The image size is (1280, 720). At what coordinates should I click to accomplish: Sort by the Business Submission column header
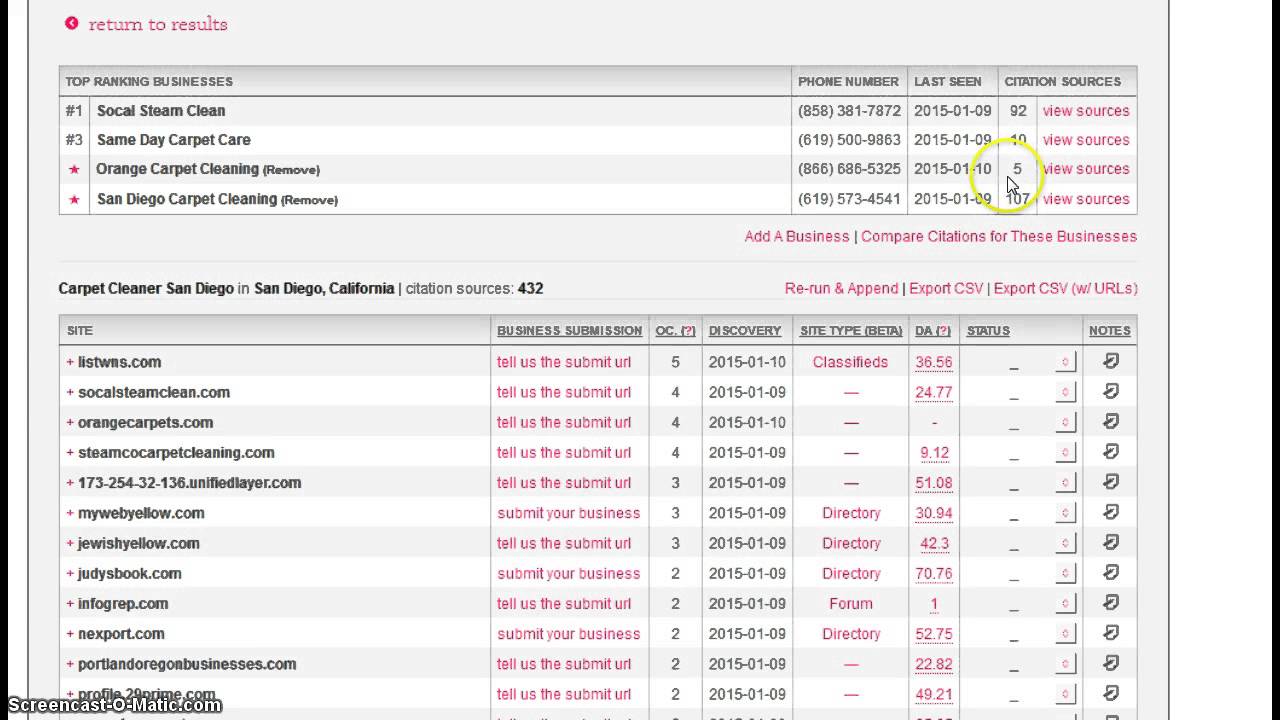[x=569, y=331]
